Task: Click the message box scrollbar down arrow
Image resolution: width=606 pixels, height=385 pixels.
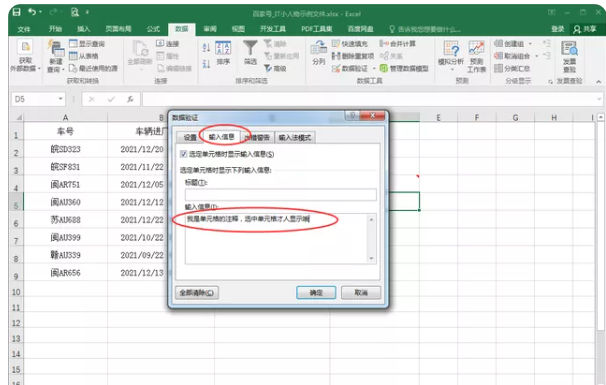Action: point(371,259)
